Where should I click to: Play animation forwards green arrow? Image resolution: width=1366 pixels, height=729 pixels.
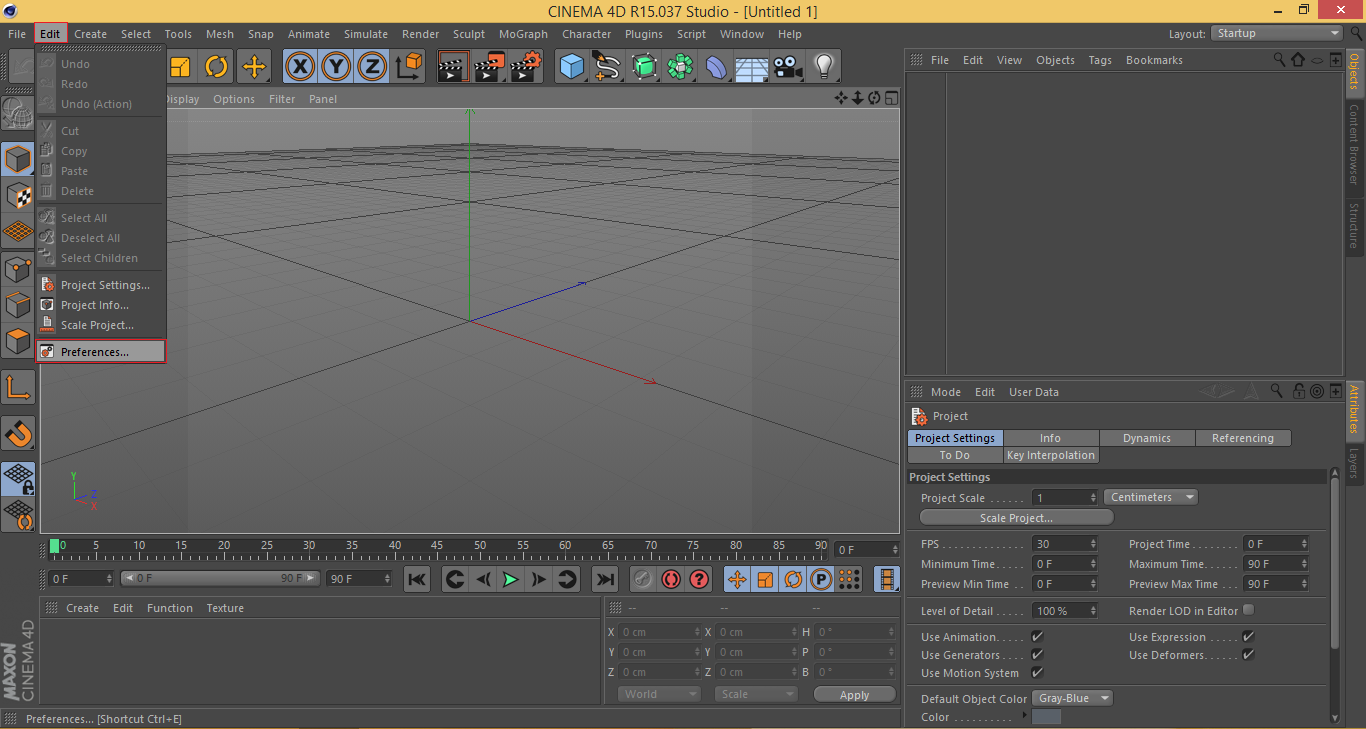pyautogui.click(x=511, y=579)
